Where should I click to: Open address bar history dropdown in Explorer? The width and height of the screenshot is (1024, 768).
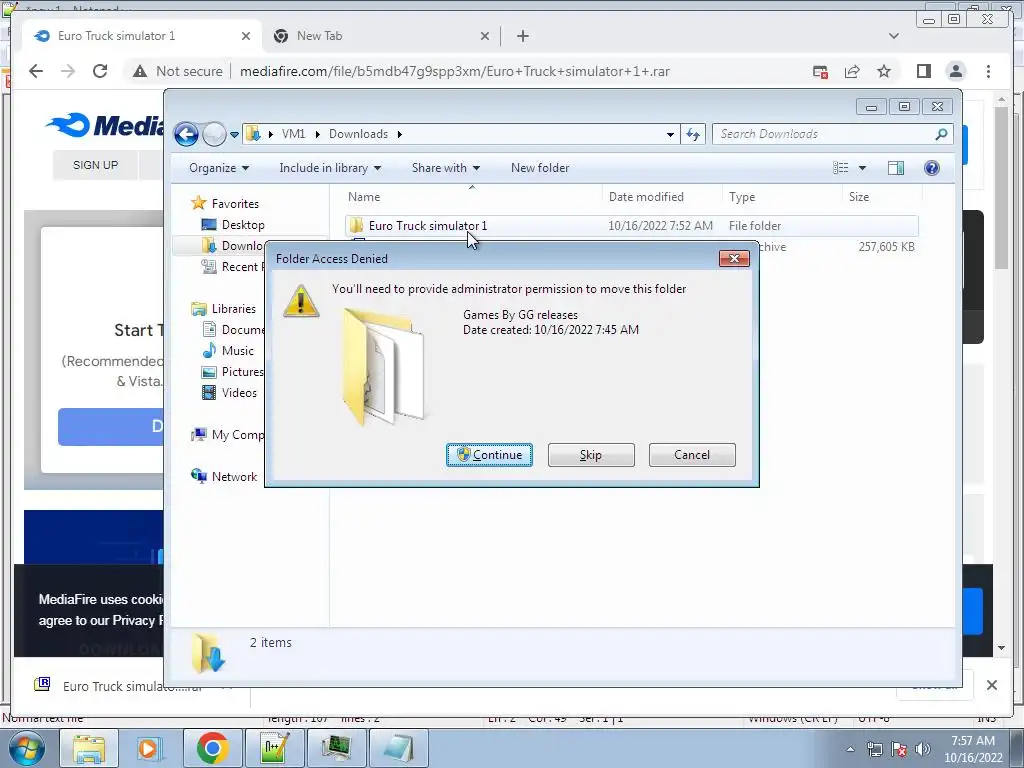click(670, 135)
